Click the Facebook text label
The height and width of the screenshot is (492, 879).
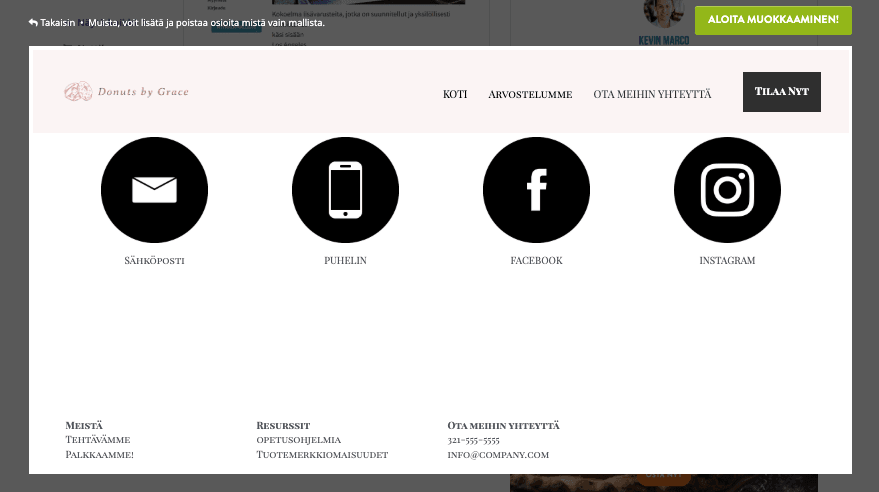(536, 261)
